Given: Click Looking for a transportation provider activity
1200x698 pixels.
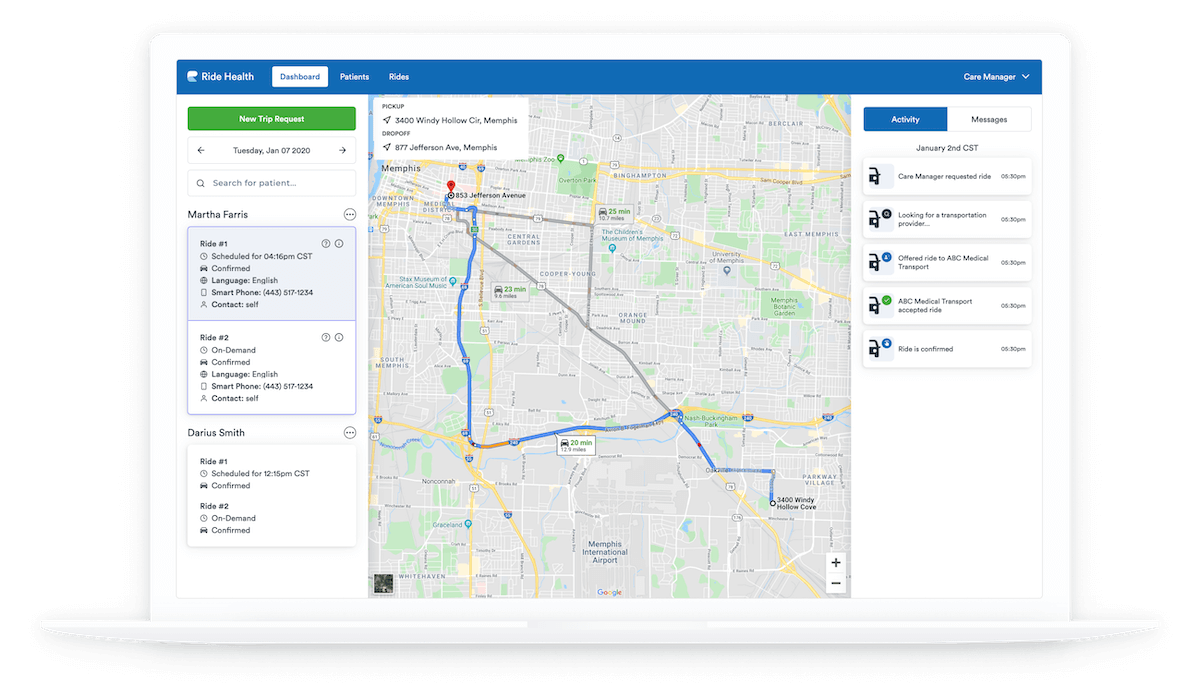Looking at the screenshot, I should pyautogui.click(x=947, y=219).
